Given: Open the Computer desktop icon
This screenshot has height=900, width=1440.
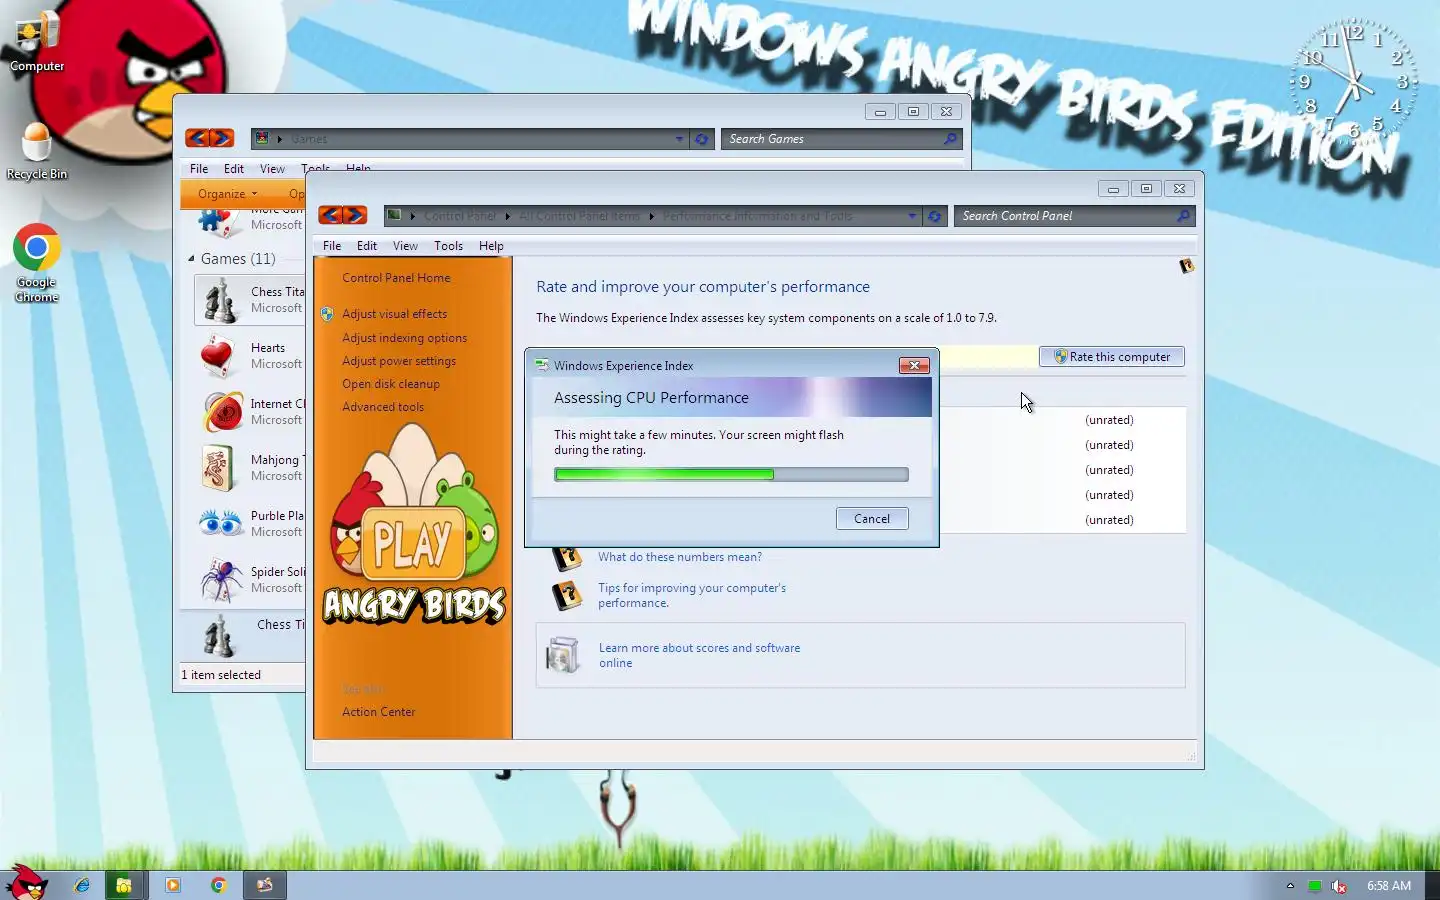Looking at the screenshot, I should pos(37,42).
